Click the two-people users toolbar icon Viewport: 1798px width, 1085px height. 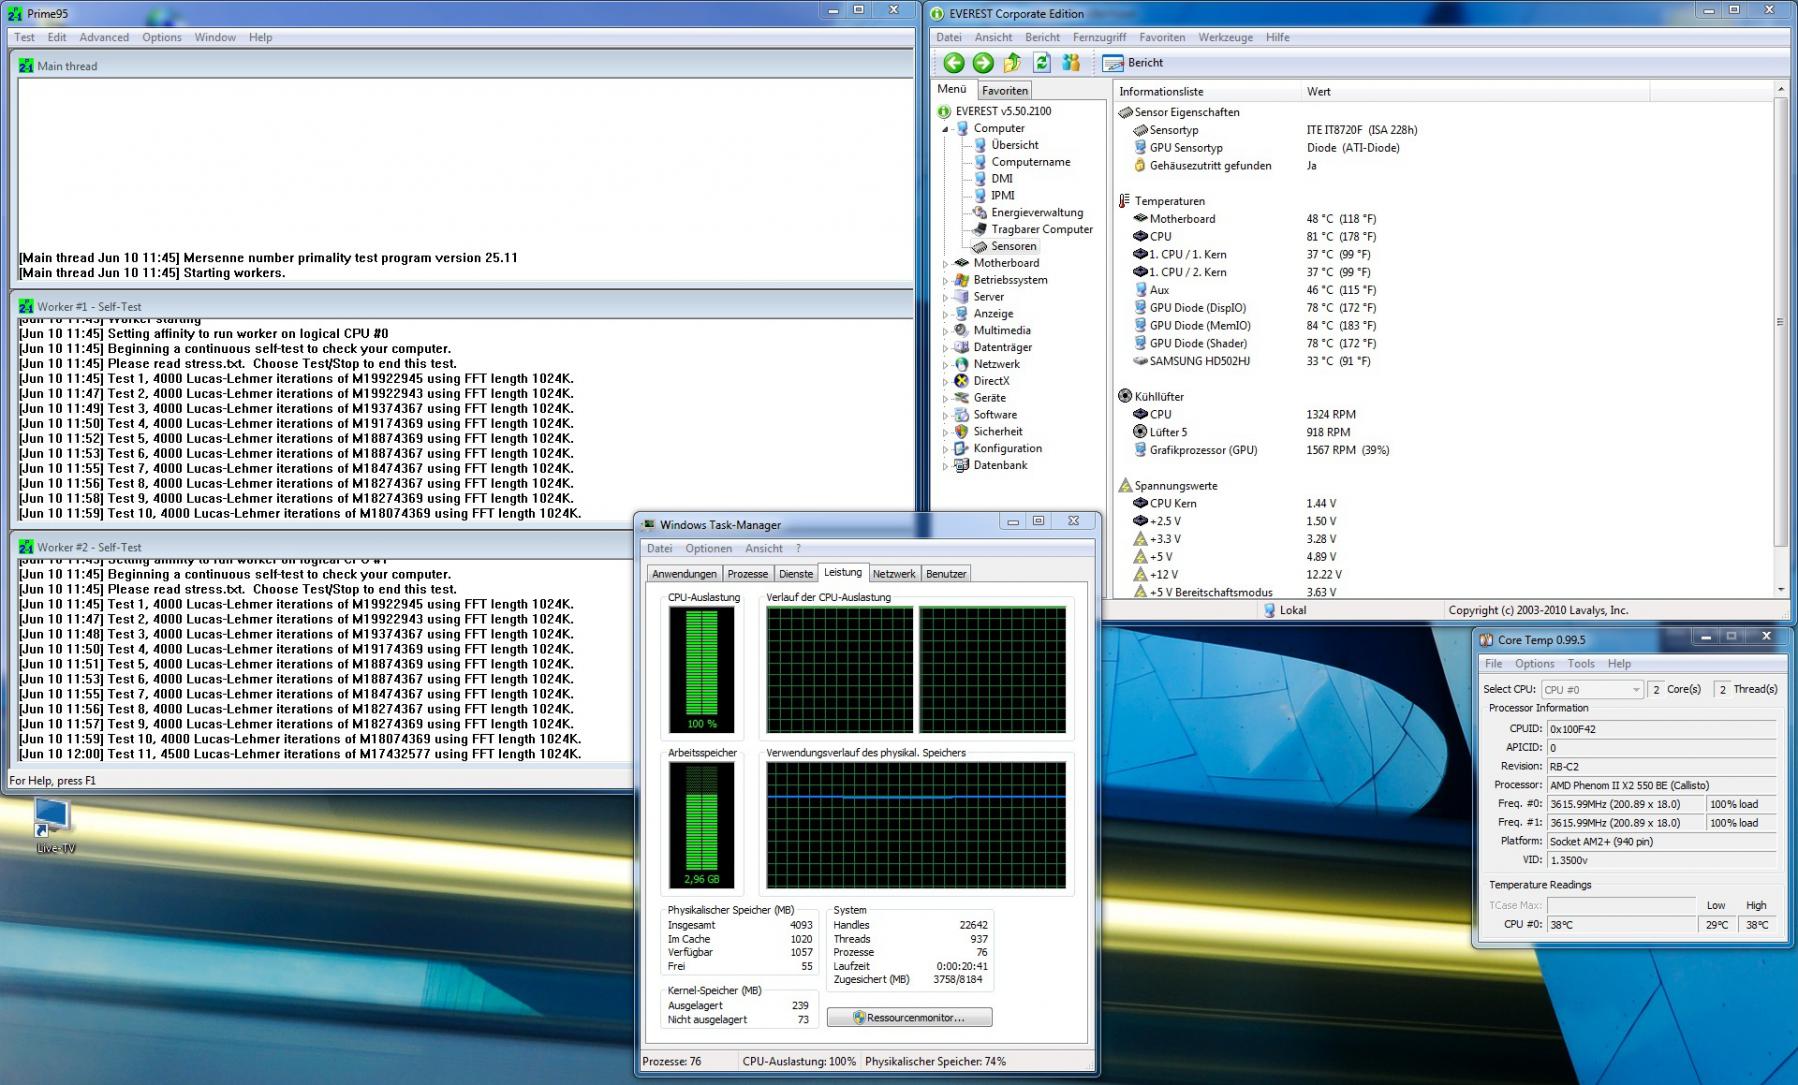(1071, 63)
